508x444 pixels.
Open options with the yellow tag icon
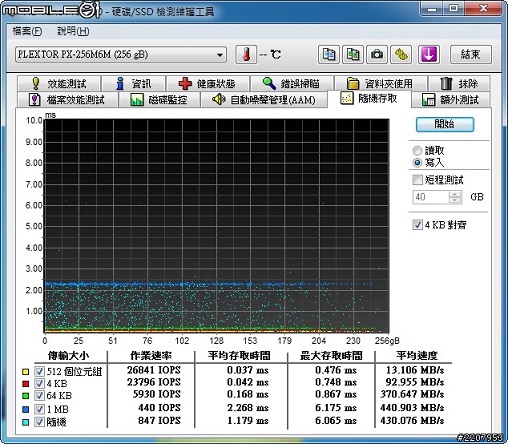(401, 54)
